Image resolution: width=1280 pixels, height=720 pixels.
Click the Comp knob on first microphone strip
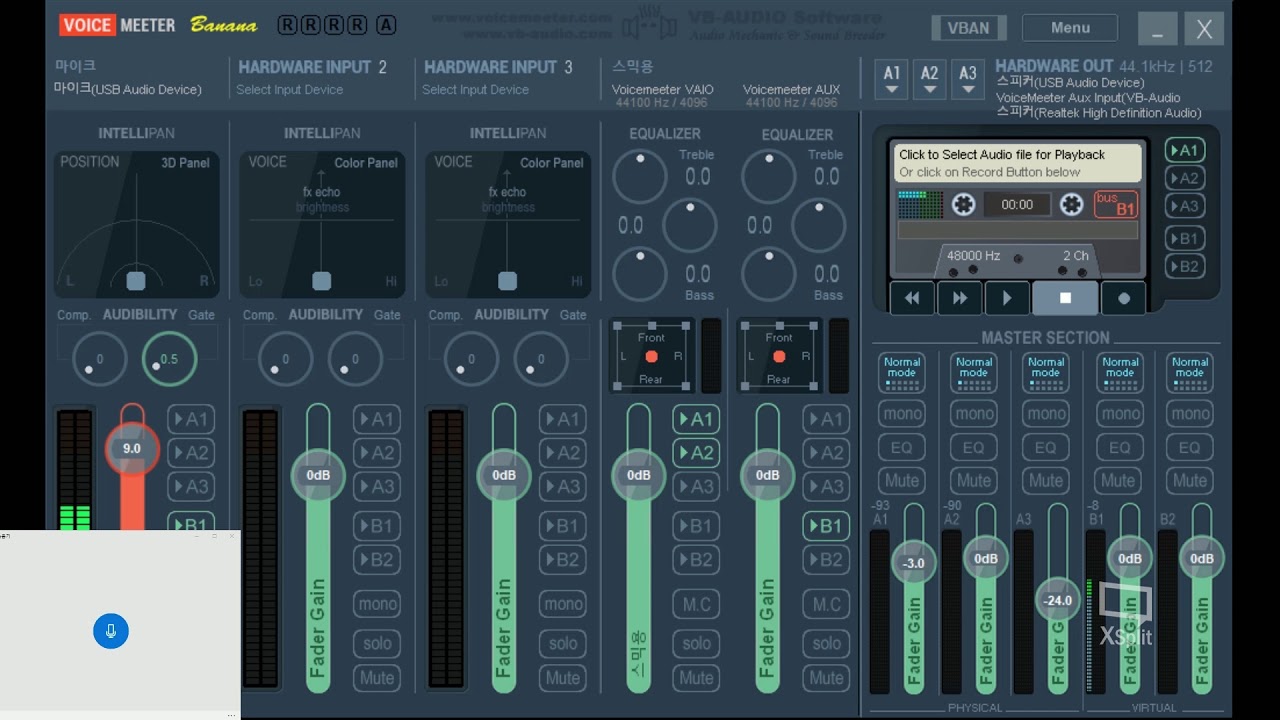coord(99,359)
